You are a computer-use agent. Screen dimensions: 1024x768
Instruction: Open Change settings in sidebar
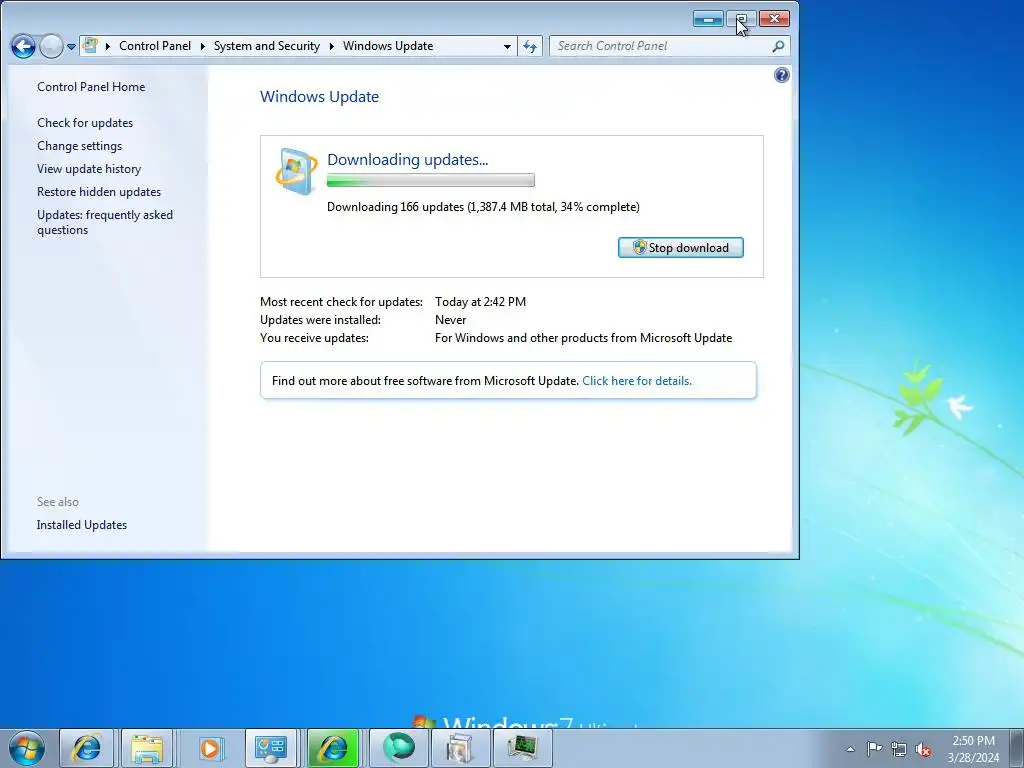pos(79,146)
